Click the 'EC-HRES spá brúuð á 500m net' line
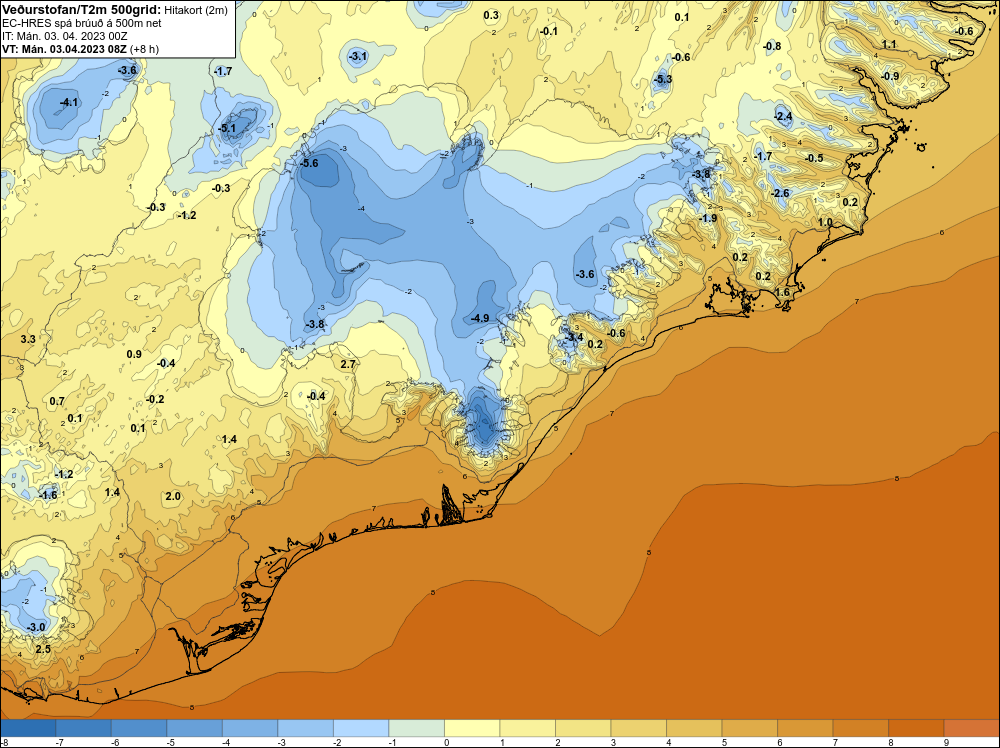The image size is (1000, 748). click(82, 23)
